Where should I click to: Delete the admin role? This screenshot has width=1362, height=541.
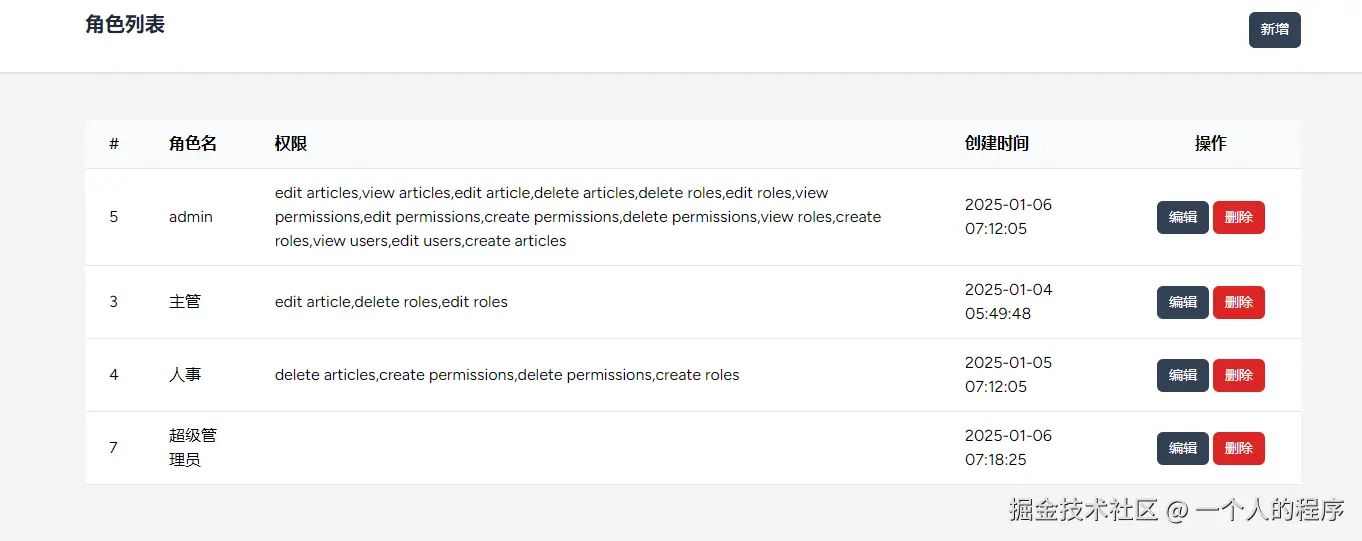click(x=1238, y=217)
